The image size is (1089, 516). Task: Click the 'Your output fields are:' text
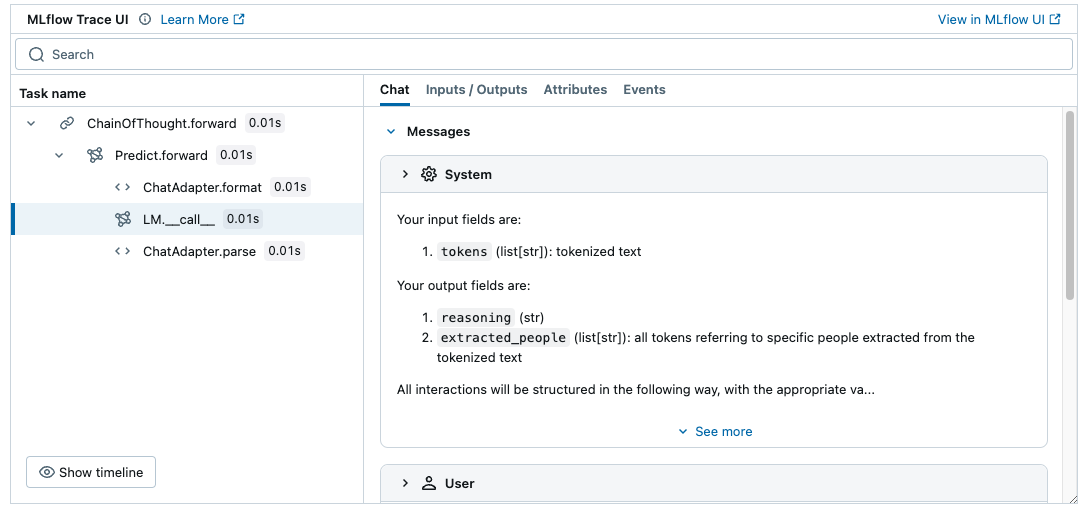[x=463, y=285]
